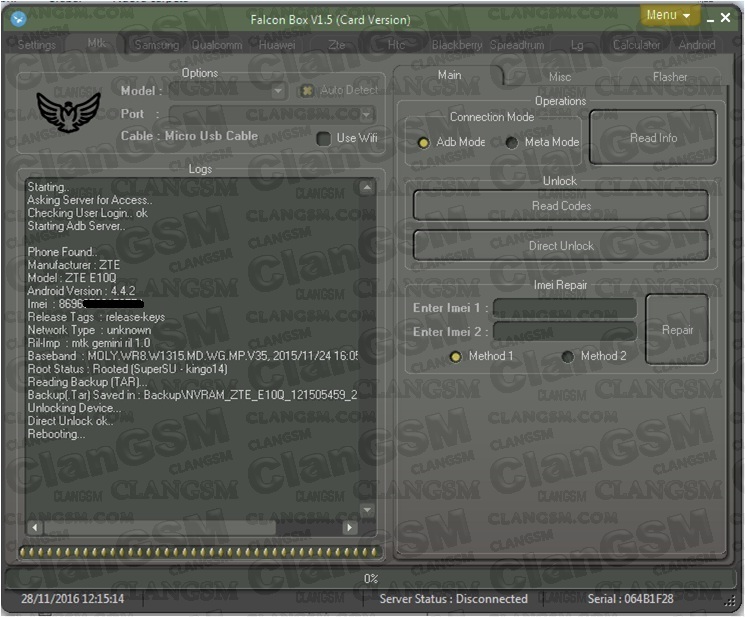Click the log scroll down arrow

367,510
